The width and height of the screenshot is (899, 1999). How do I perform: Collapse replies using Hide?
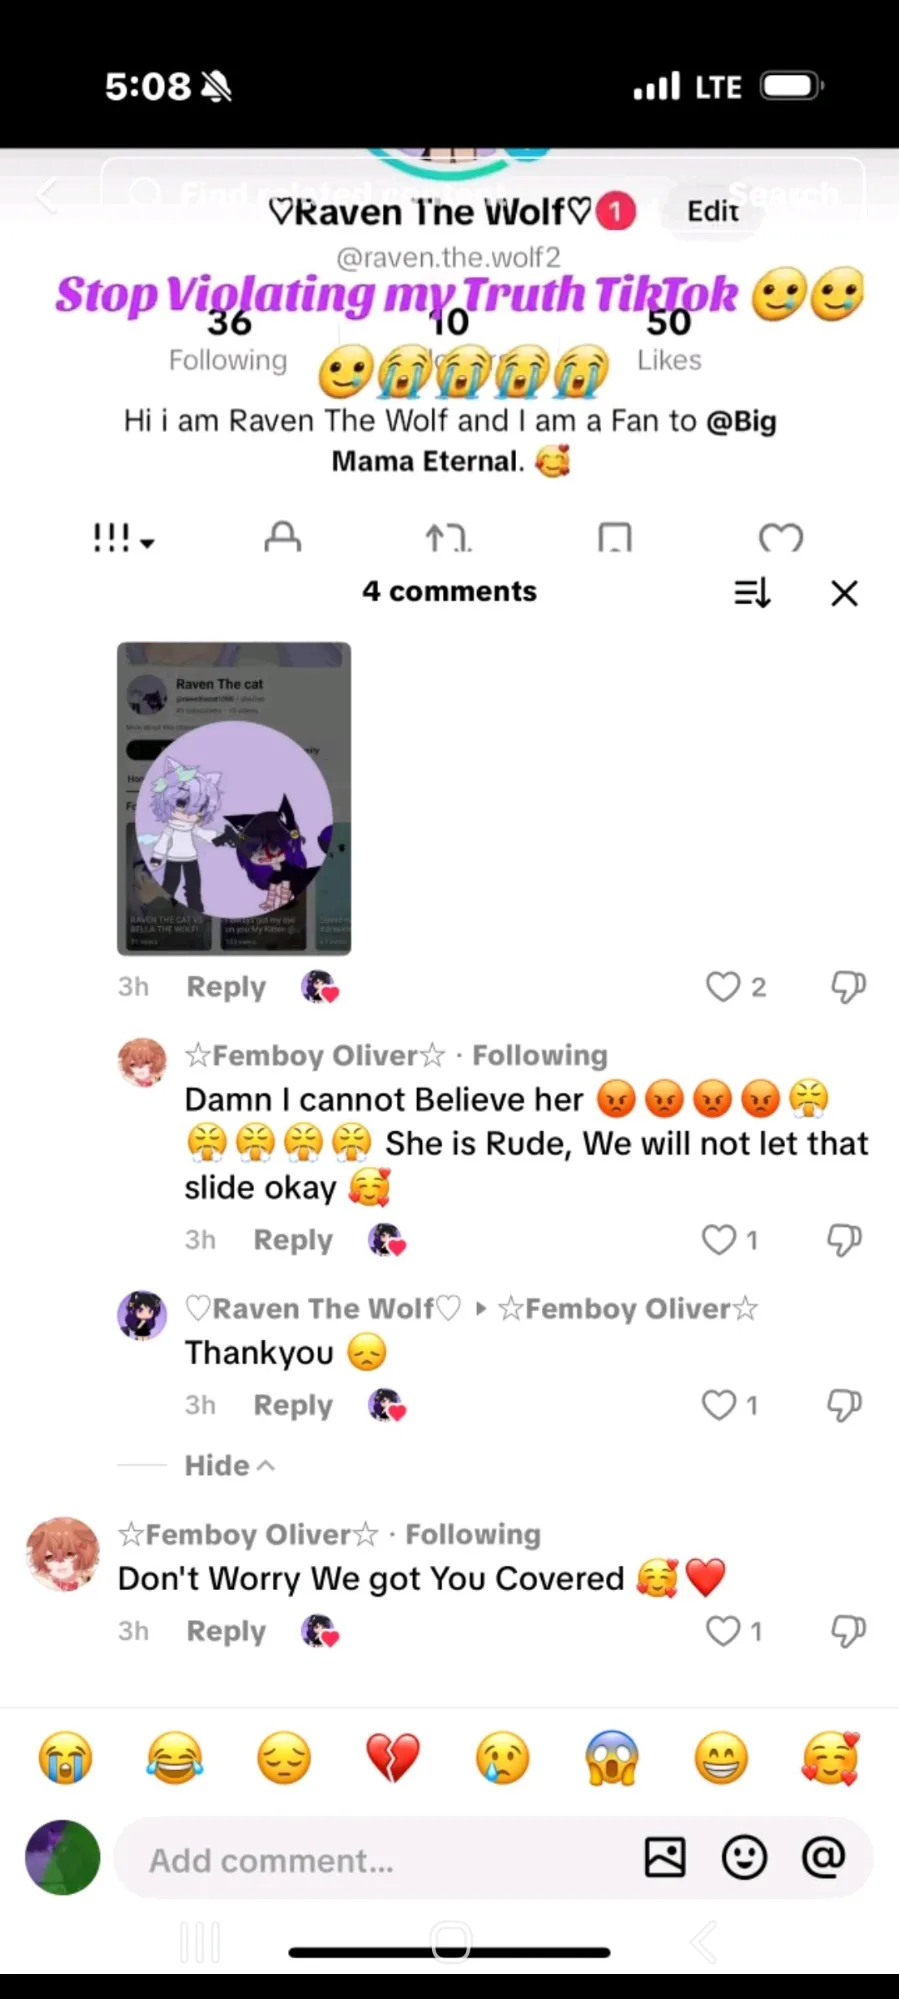pyautogui.click(x=229, y=1465)
